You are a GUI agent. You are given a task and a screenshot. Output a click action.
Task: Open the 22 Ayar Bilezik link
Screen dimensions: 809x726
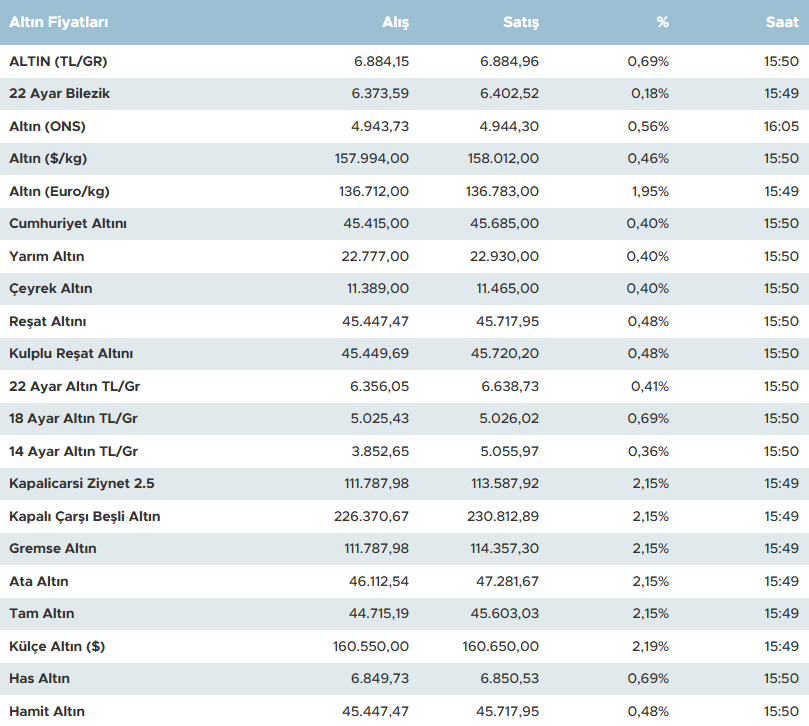coord(59,94)
